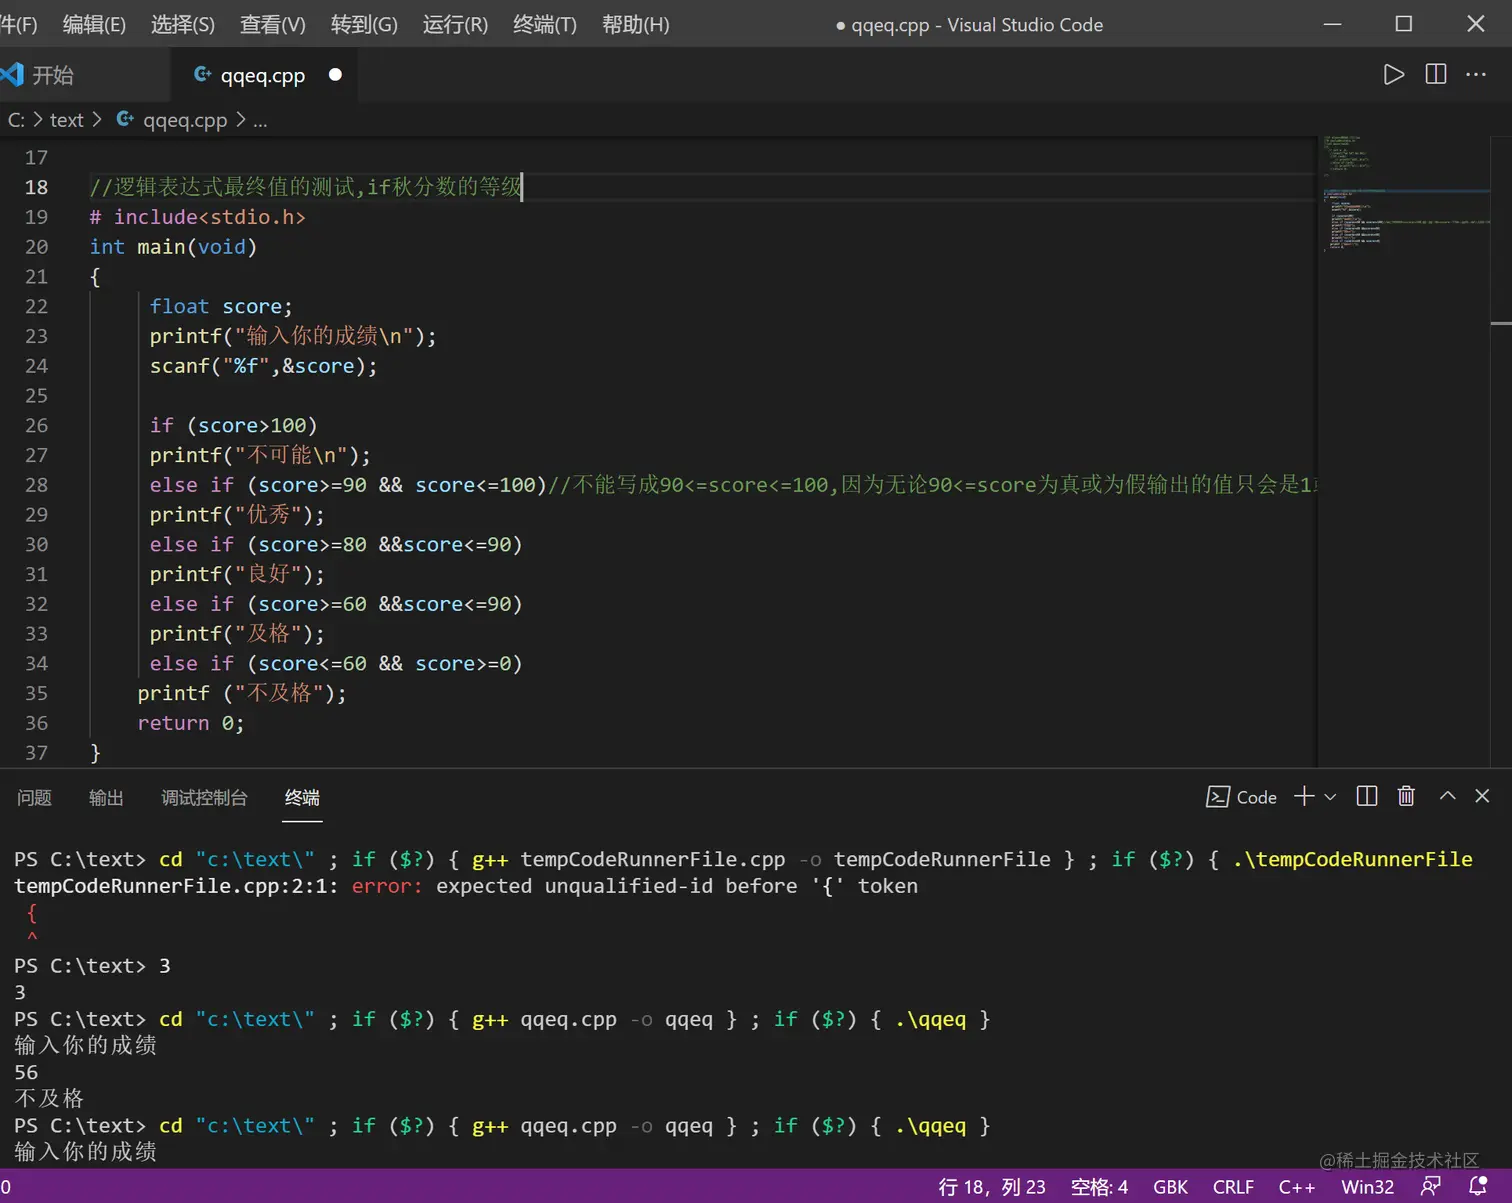The height and width of the screenshot is (1203, 1512).
Task: Create a new terminal with plus icon
Action: (1304, 796)
